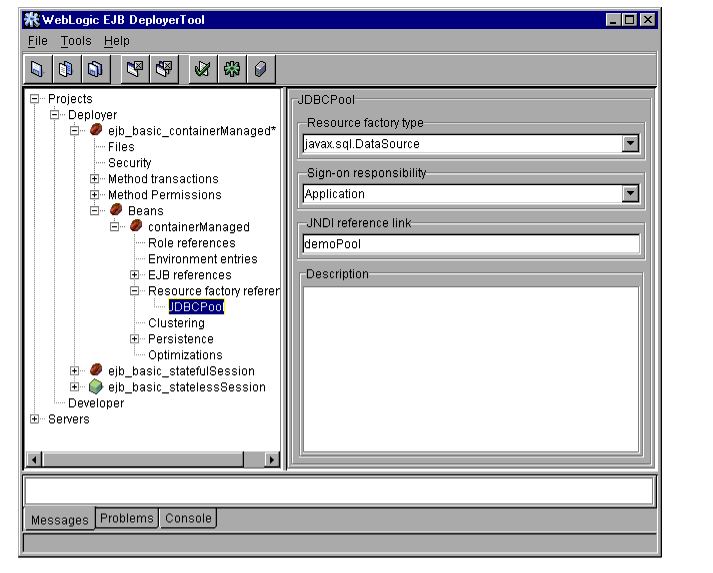Viewport: 713px width, 573px height.
Task: Select the JDBCPool tree item
Action: 196,307
